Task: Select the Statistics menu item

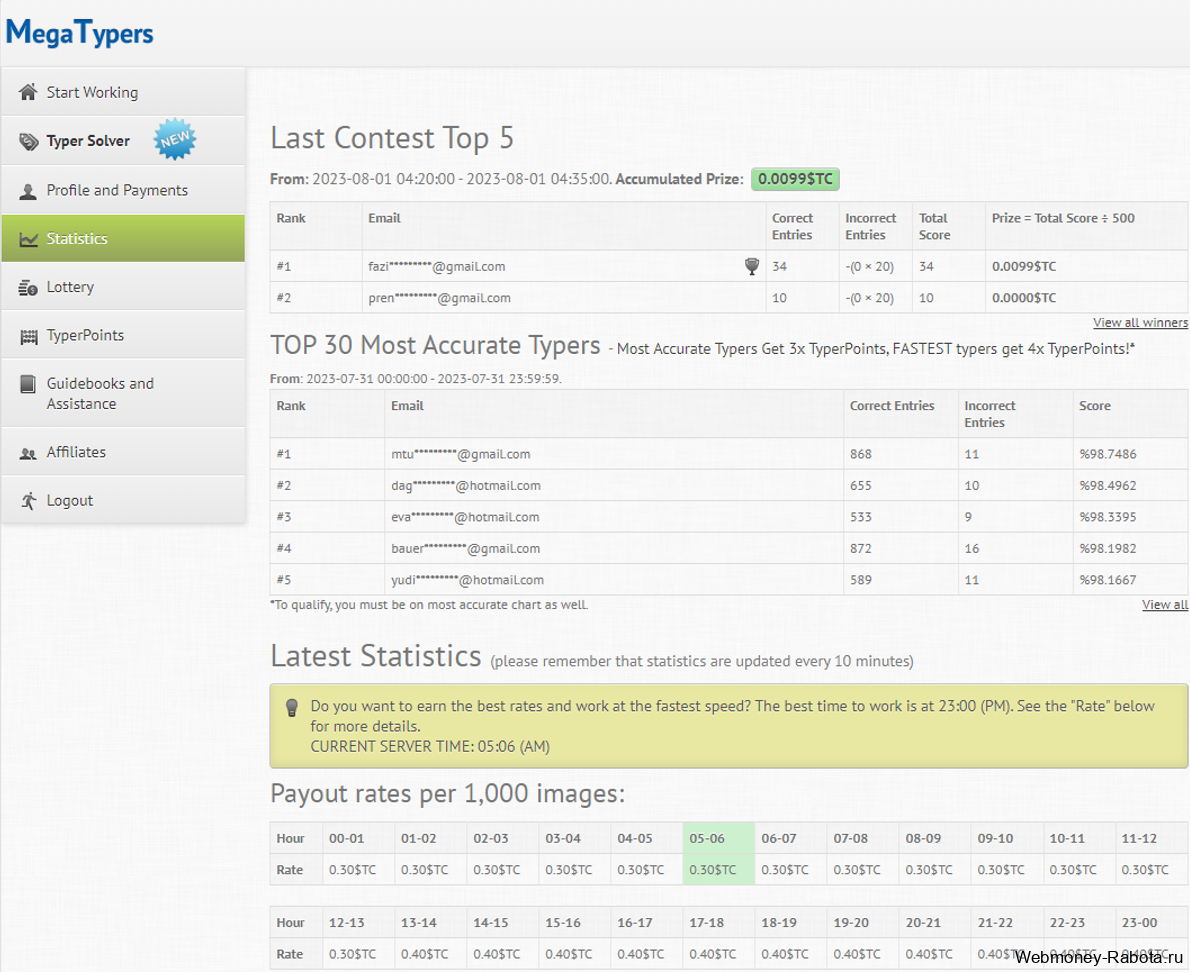Action: [123, 238]
